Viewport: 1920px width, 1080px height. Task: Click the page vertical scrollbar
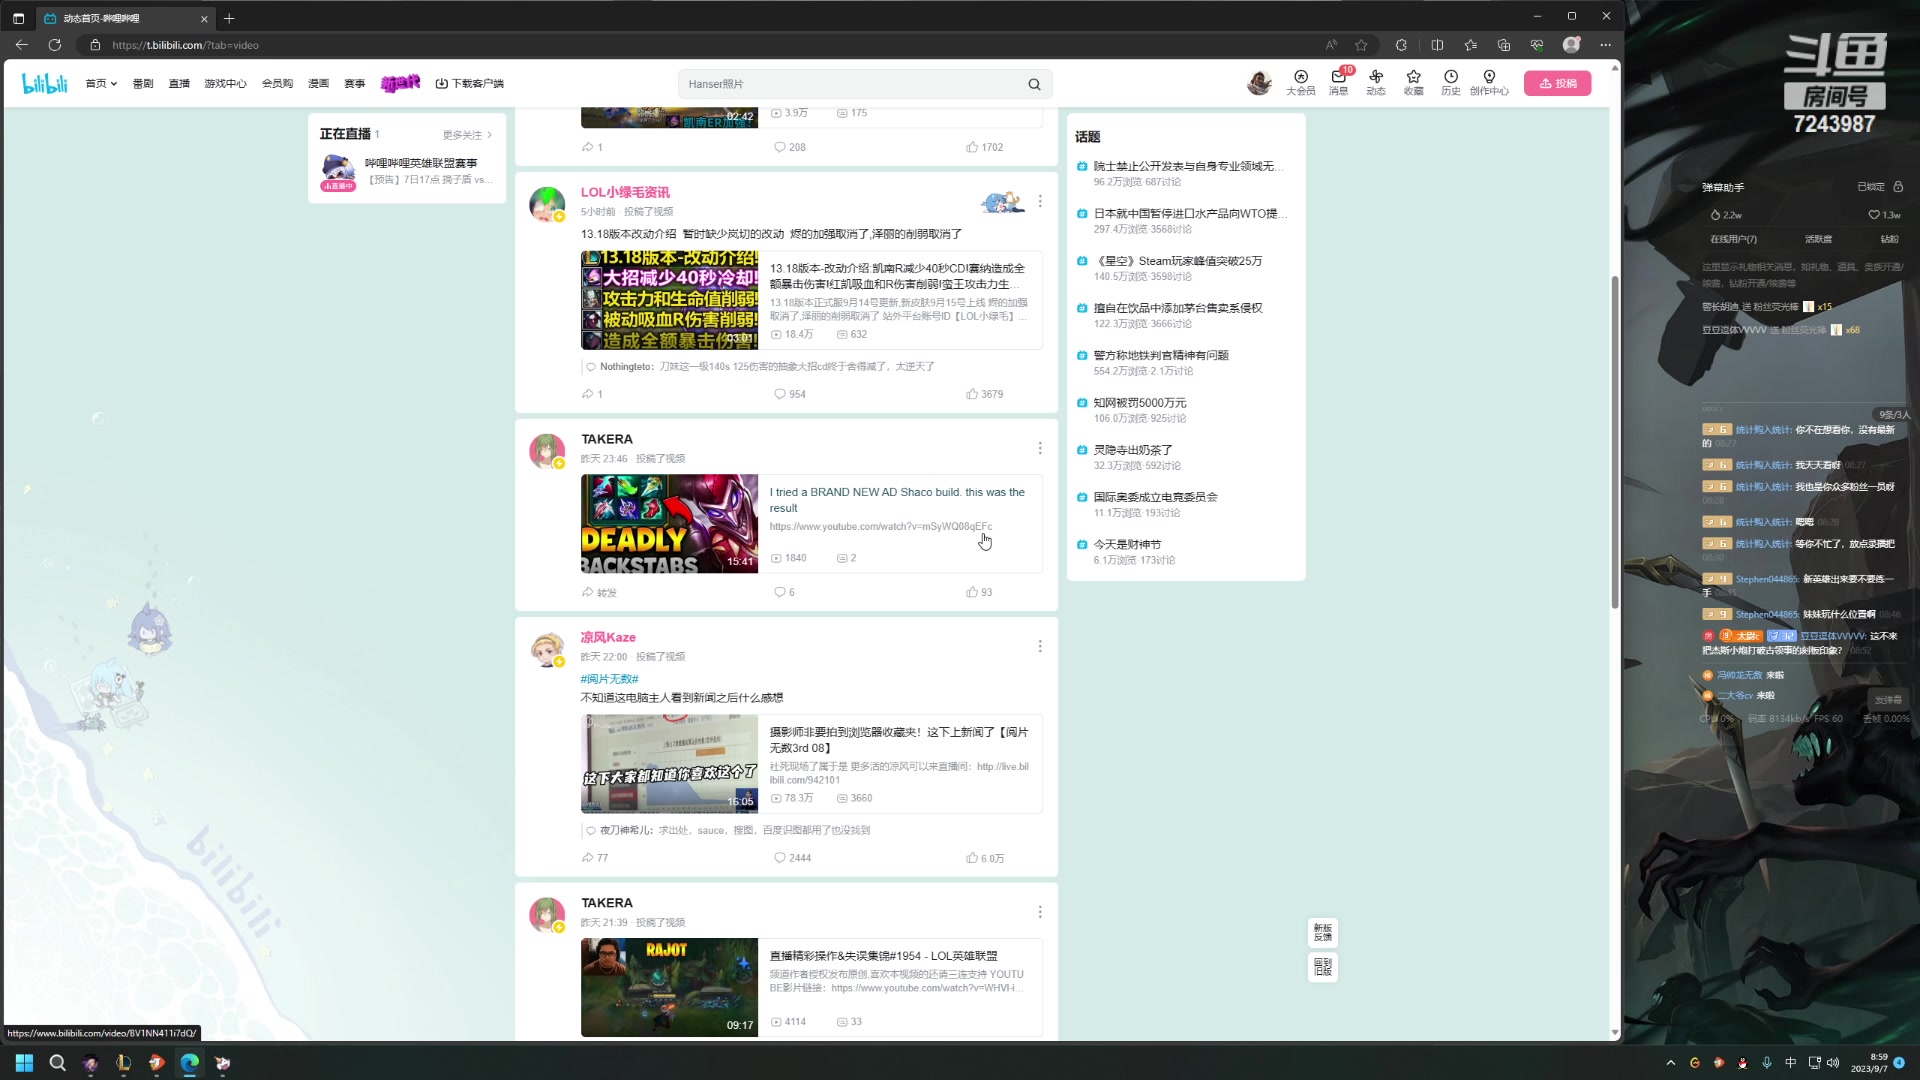pyautogui.click(x=1614, y=440)
